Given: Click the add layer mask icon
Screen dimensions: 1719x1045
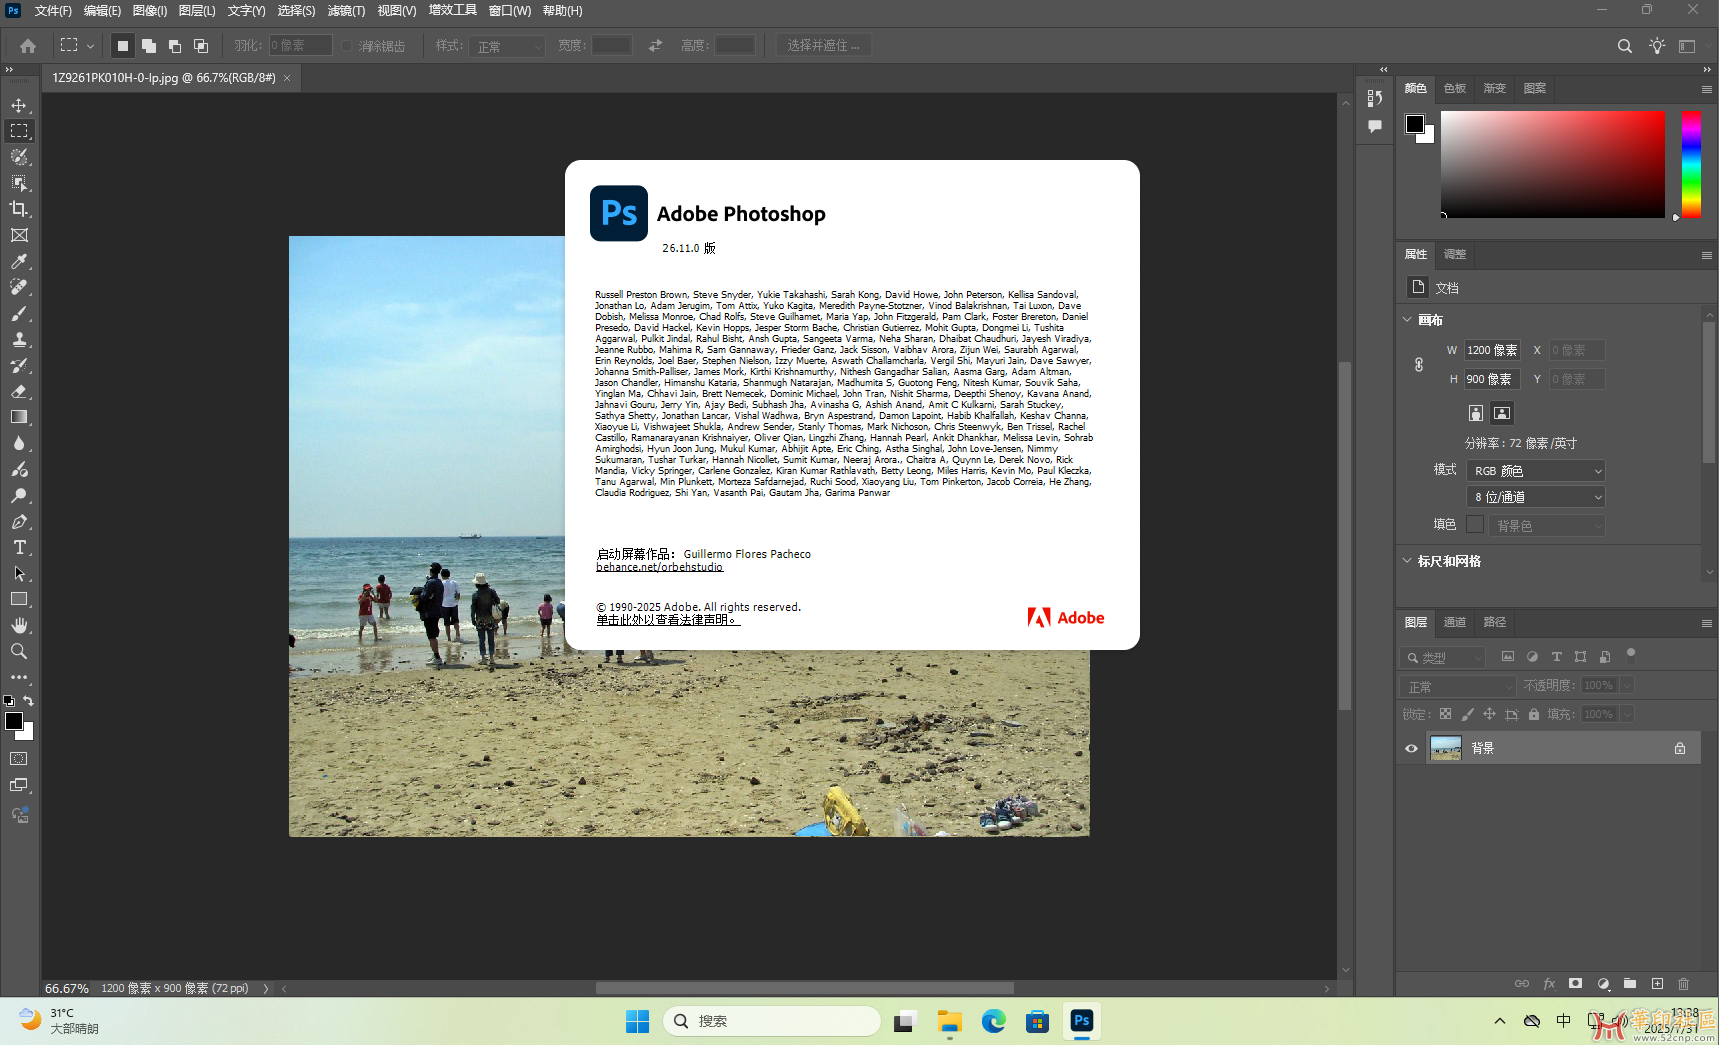Looking at the screenshot, I should point(1575,984).
